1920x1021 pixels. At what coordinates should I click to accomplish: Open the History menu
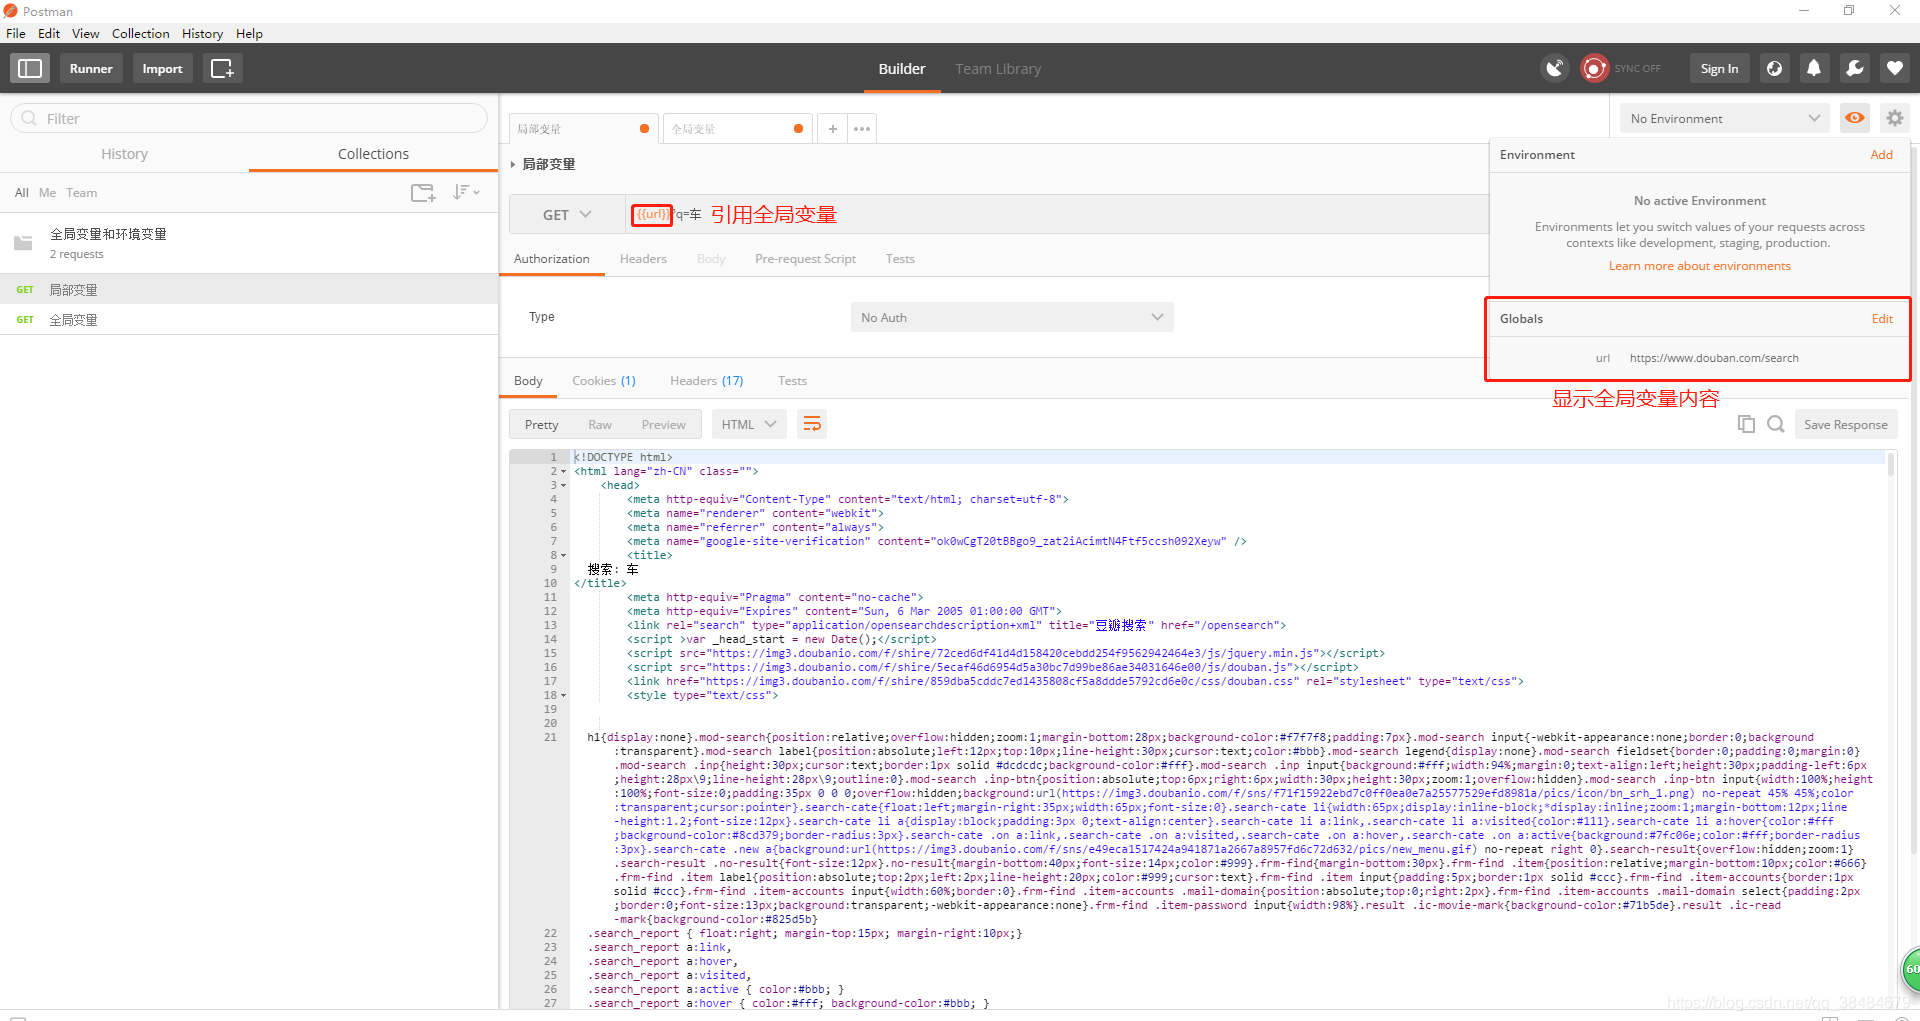pyautogui.click(x=202, y=33)
